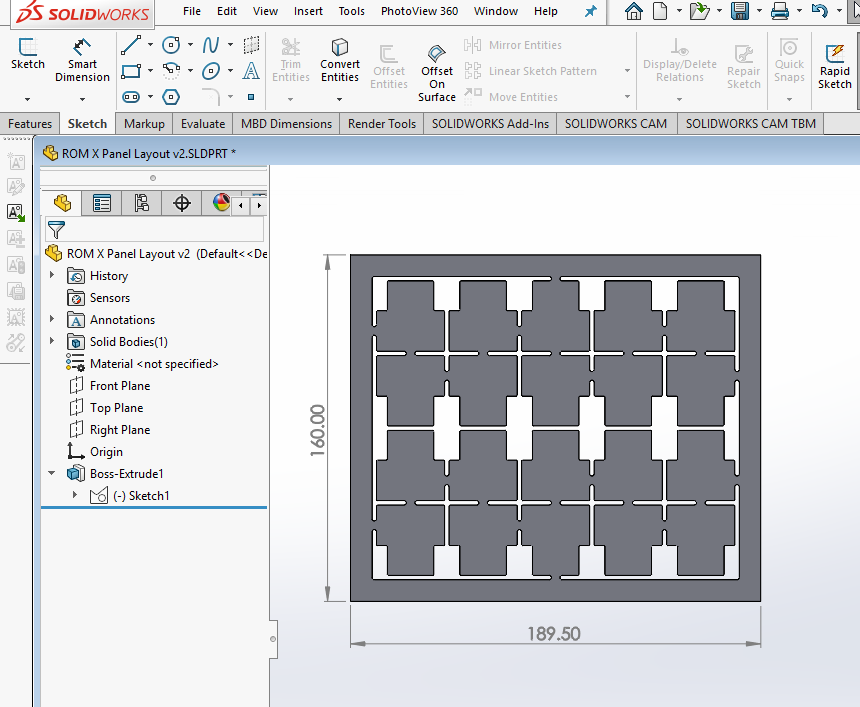
Task: Open the Smart Dimension dropdown arrow
Action: click(x=82, y=98)
